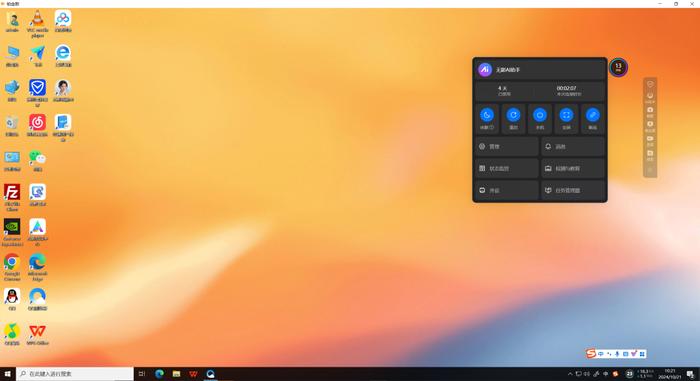
Task: Open the Recycle Bin icon
Action: click(12, 126)
